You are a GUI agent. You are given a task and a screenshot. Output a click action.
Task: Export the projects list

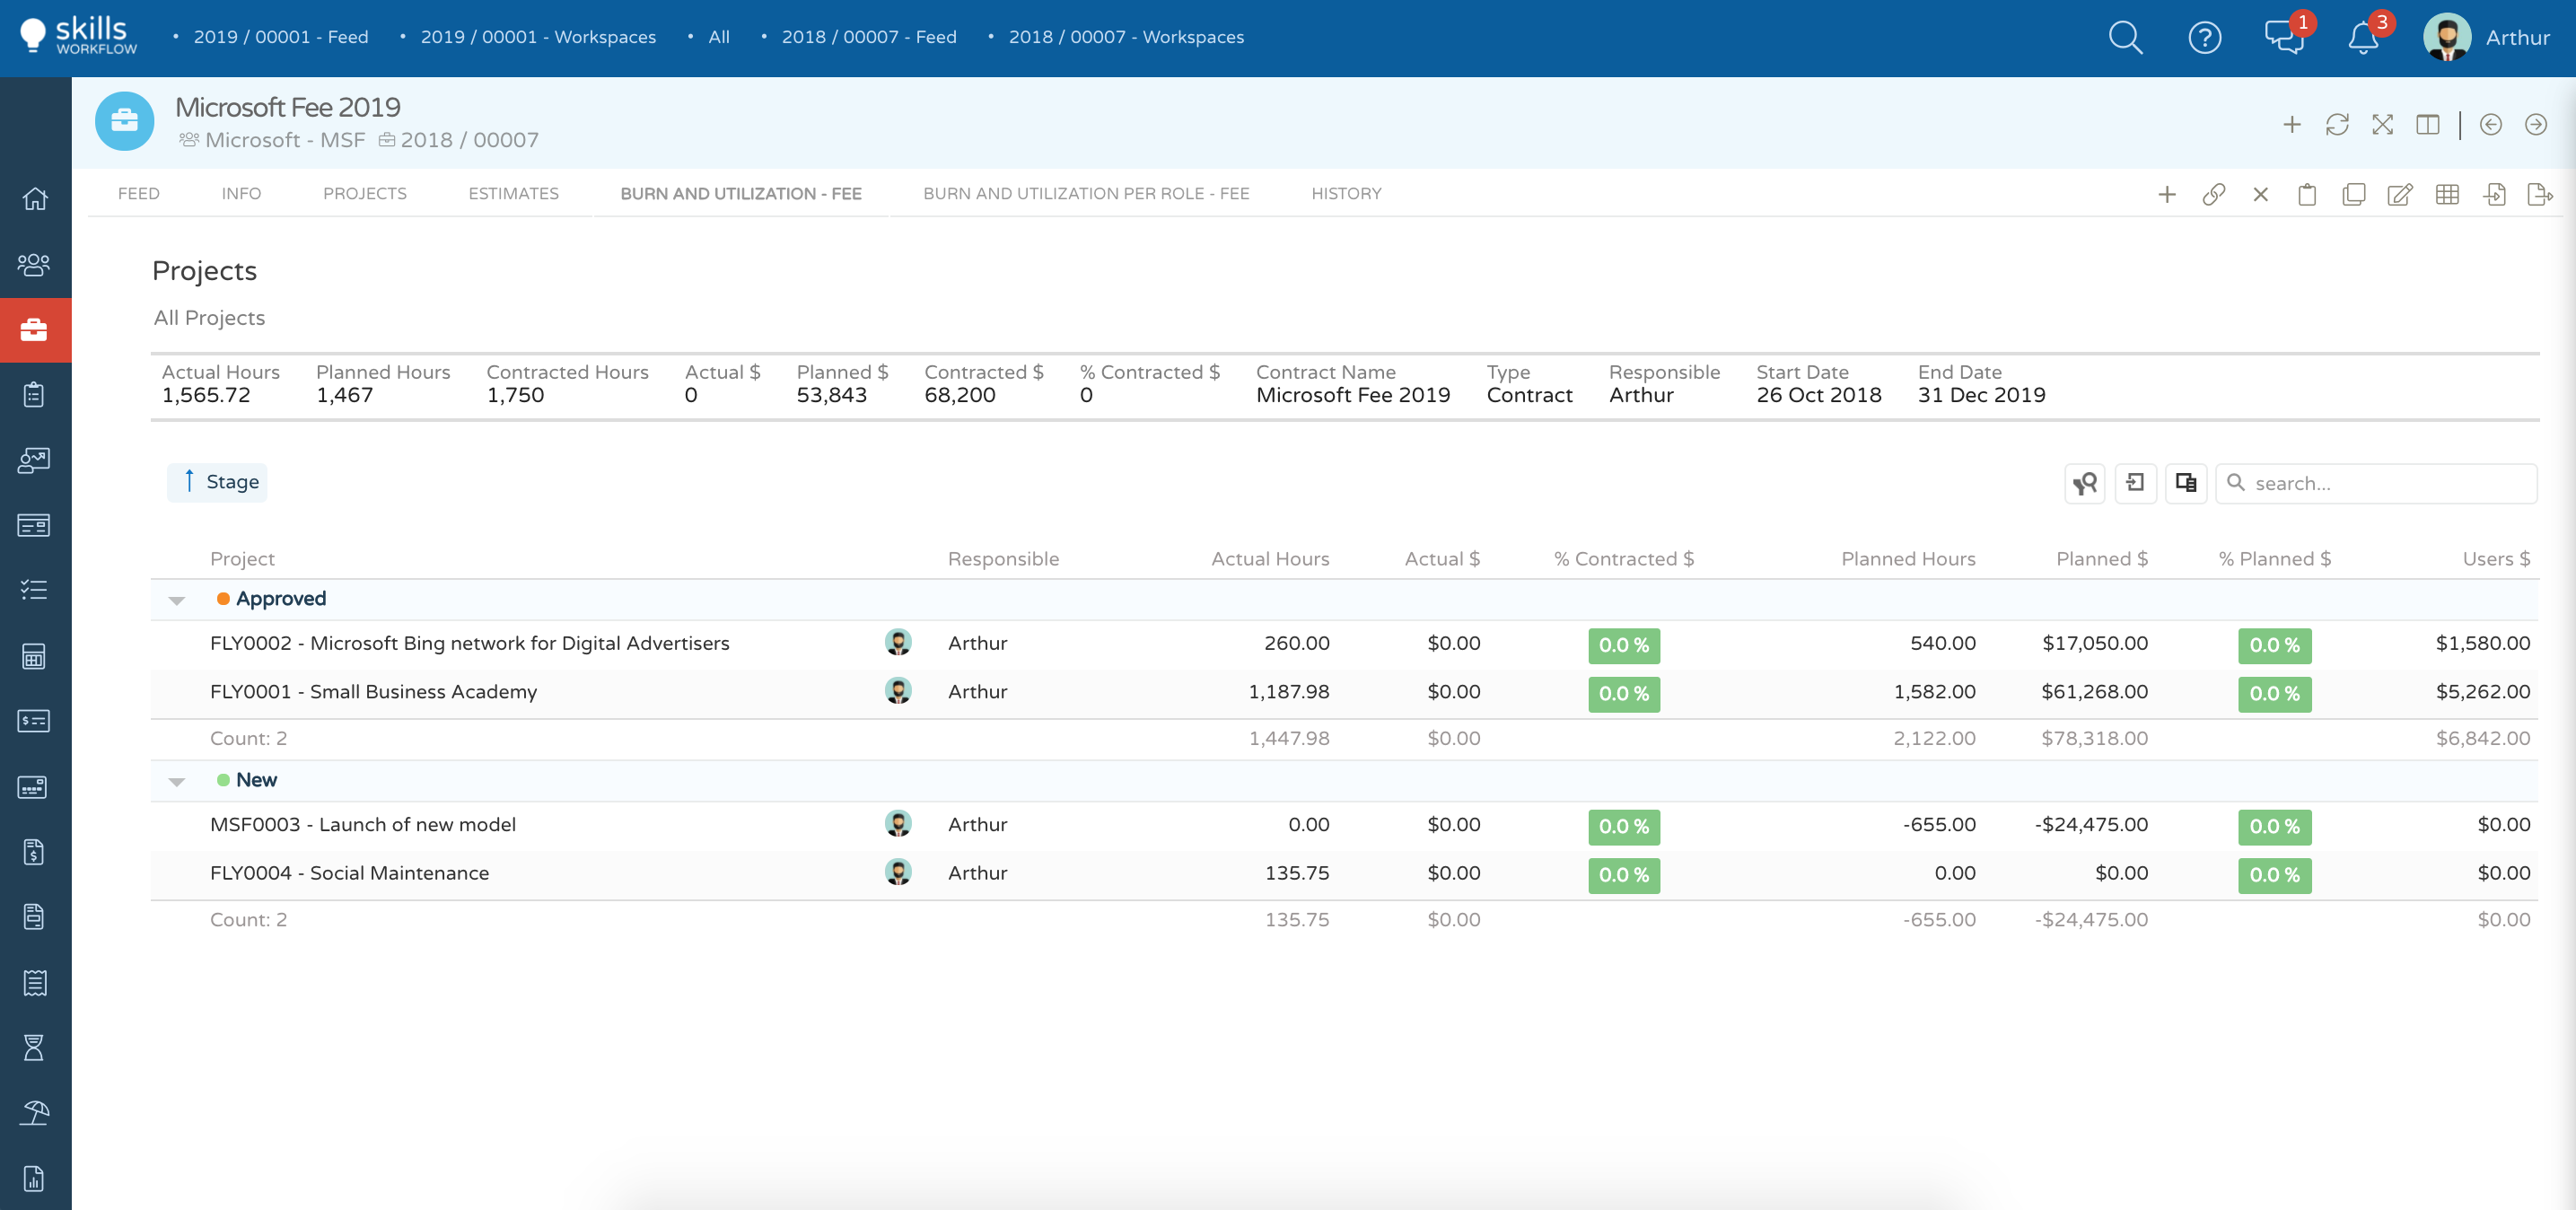click(x=2540, y=194)
